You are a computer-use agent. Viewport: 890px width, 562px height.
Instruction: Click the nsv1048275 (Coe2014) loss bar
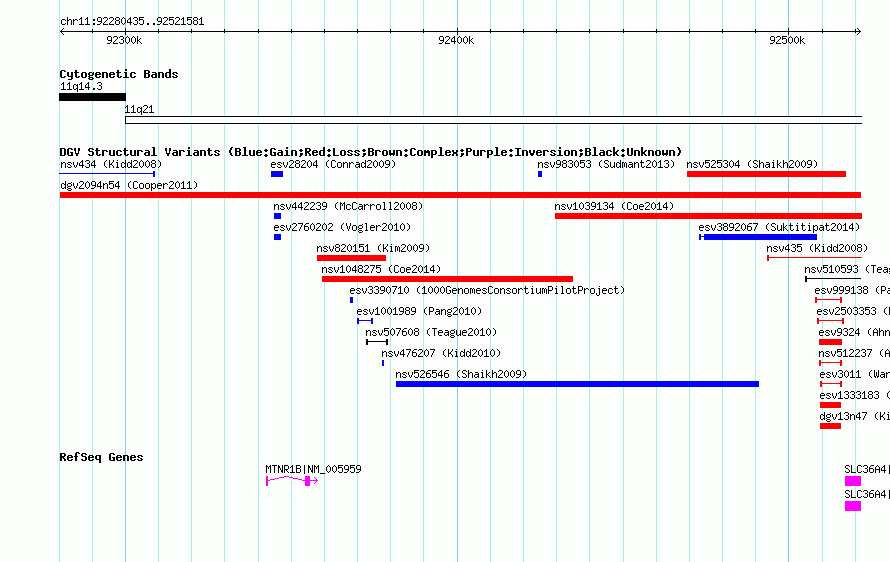447,279
